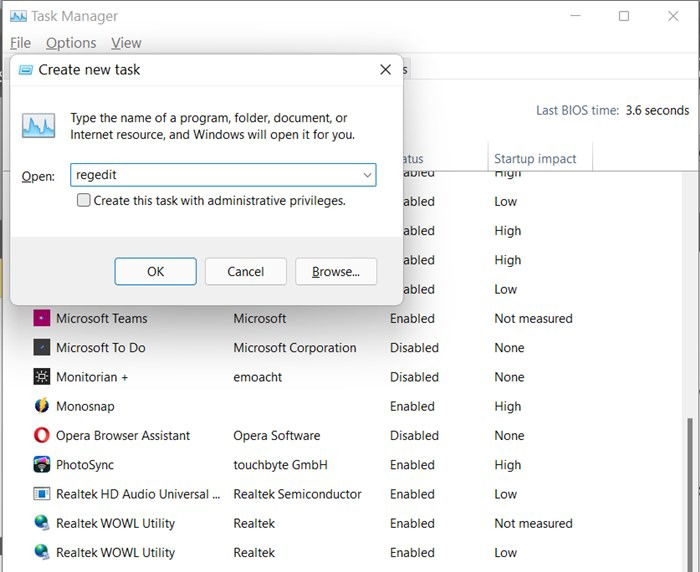Click publisher cell emoacht
This screenshot has width=700, height=572.
click(258, 377)
